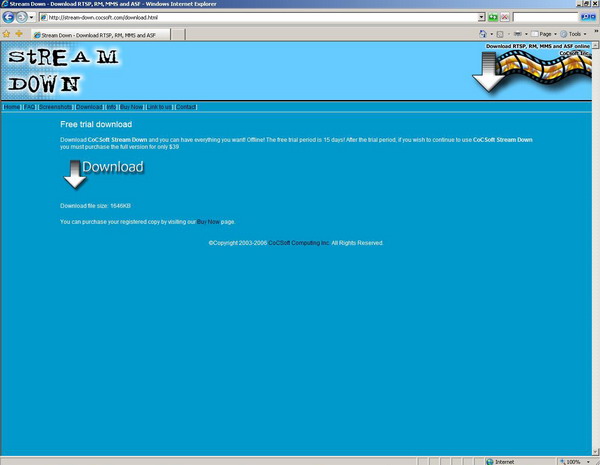Open the FAQ navigation link
The image size is (600, 465).
click(29, 107)
